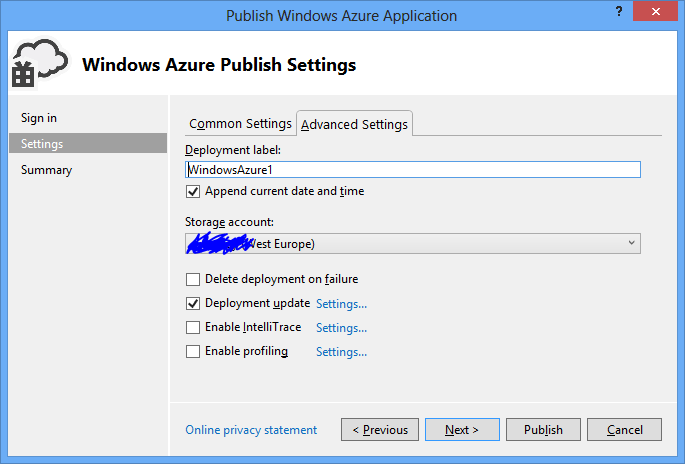Select the Settings step in sidebar
Screen dimensions: 685x464
click(x=42, y=144)
